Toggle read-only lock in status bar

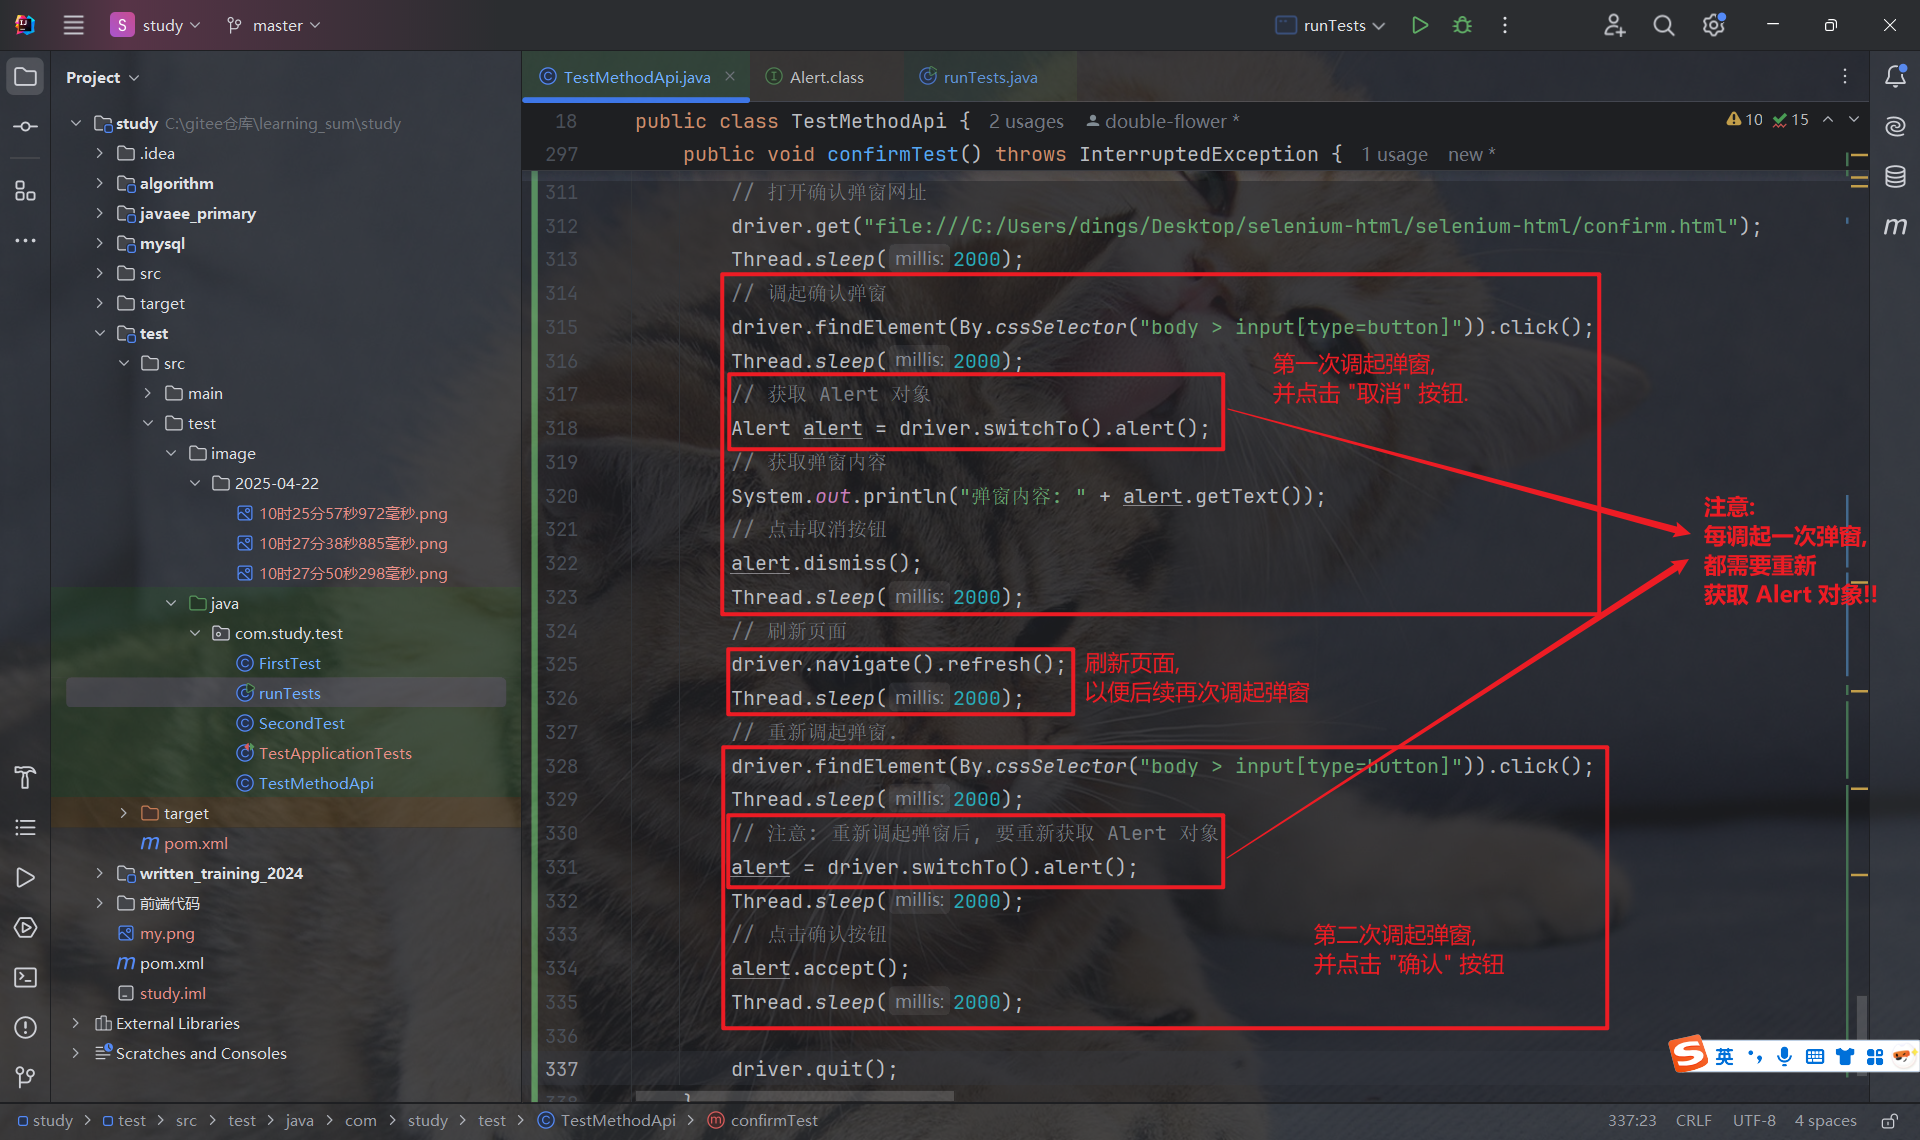1889,1121
